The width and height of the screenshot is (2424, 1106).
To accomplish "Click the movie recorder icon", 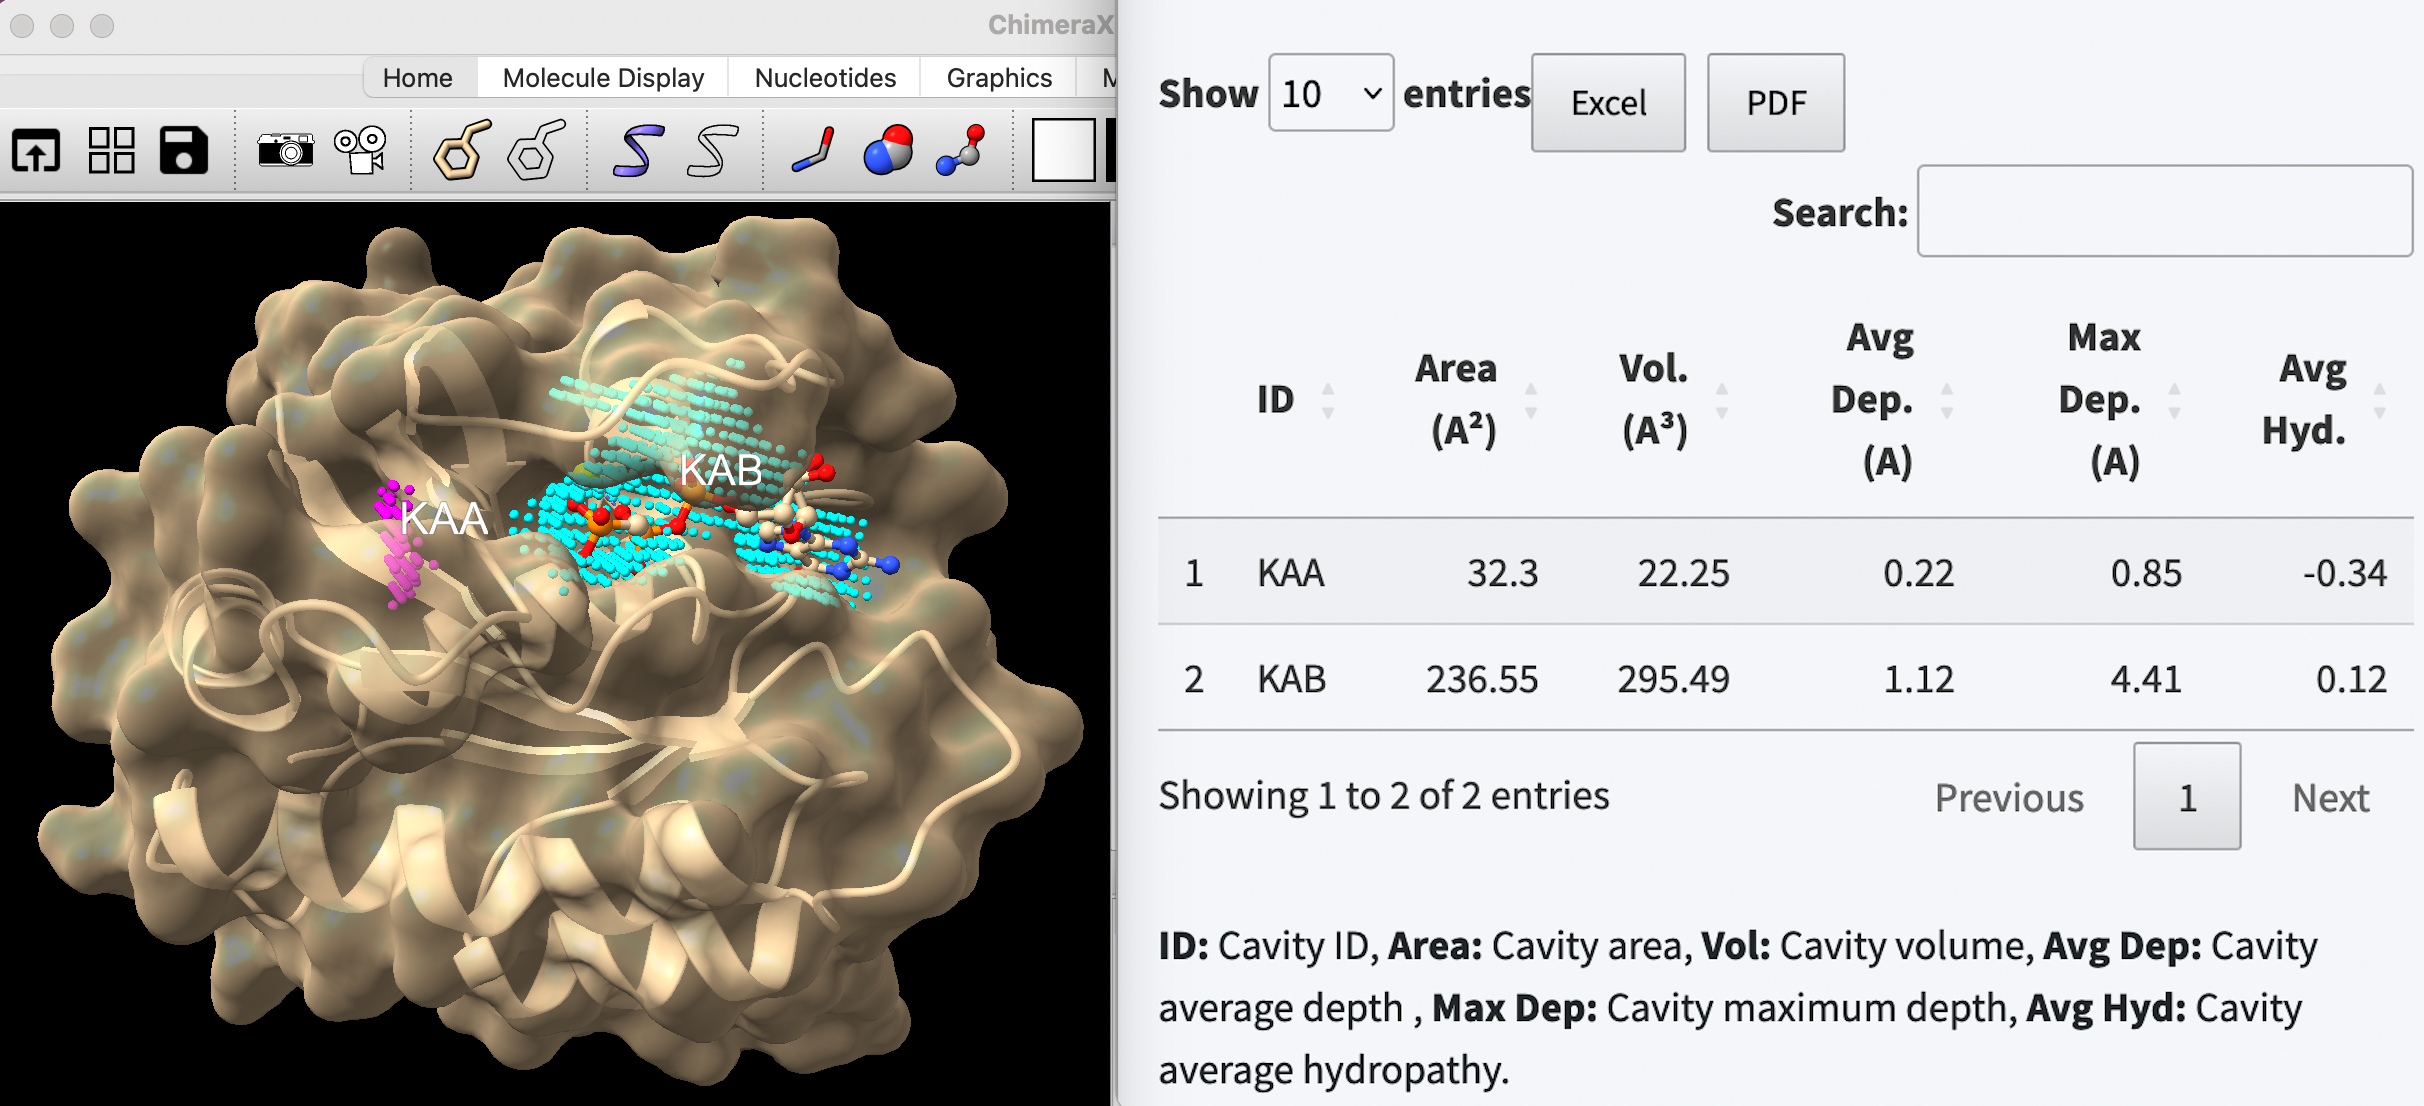I will (361, 151).
